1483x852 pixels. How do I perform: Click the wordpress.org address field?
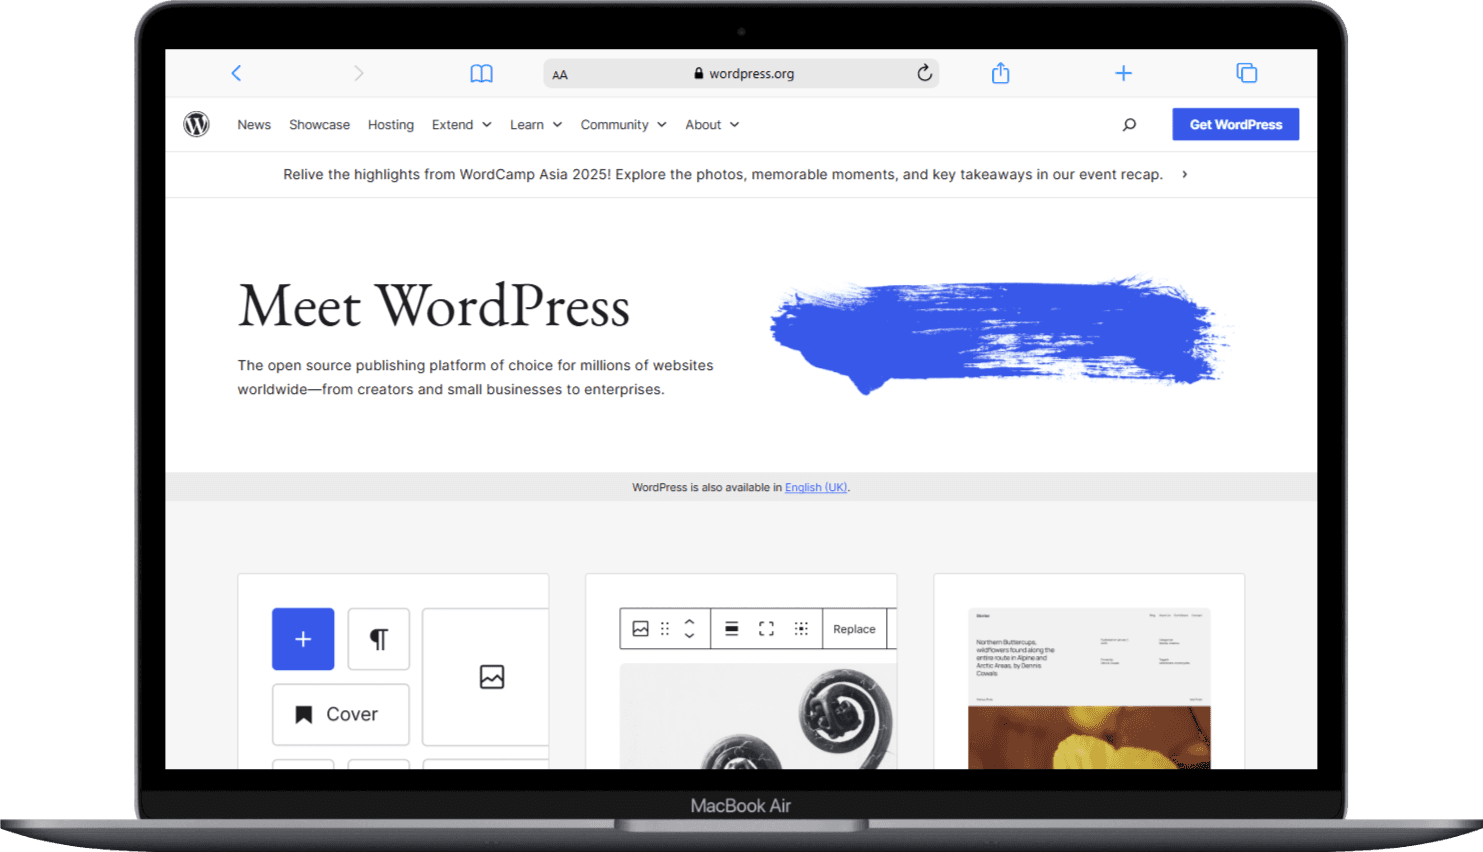click(x=741, y=73)
